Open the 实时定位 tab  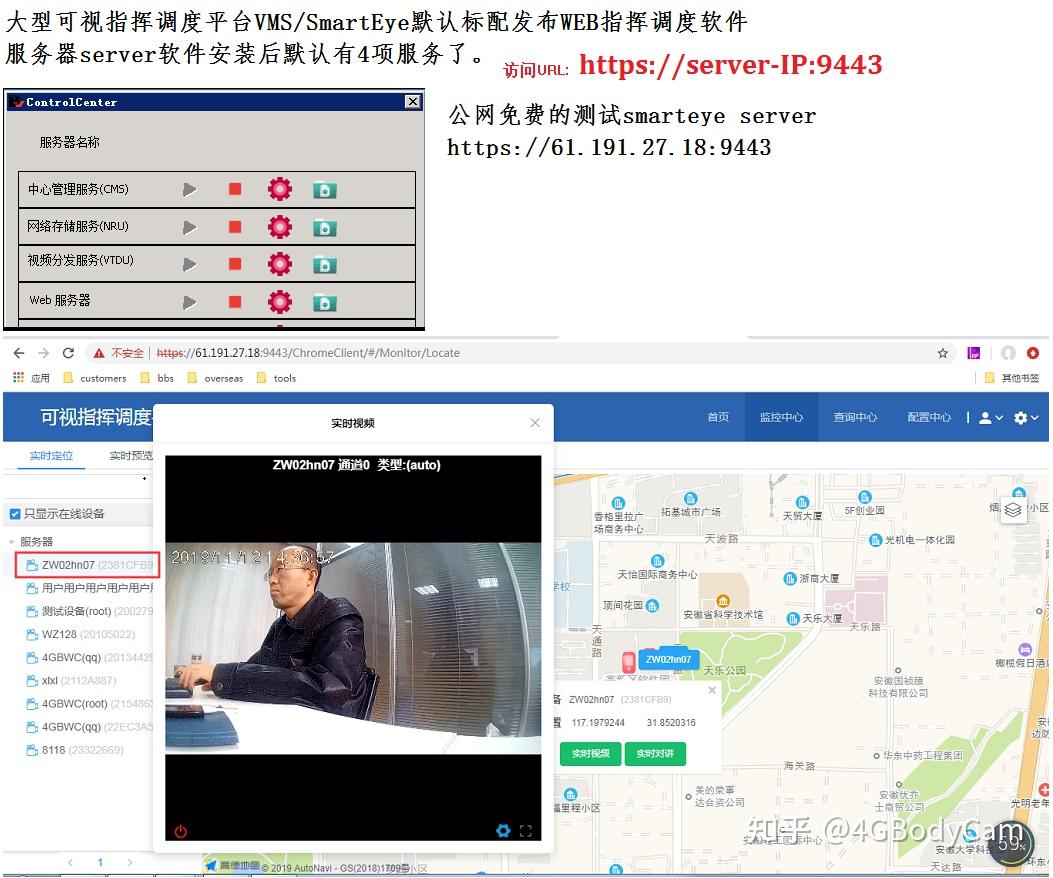(51, 455)
